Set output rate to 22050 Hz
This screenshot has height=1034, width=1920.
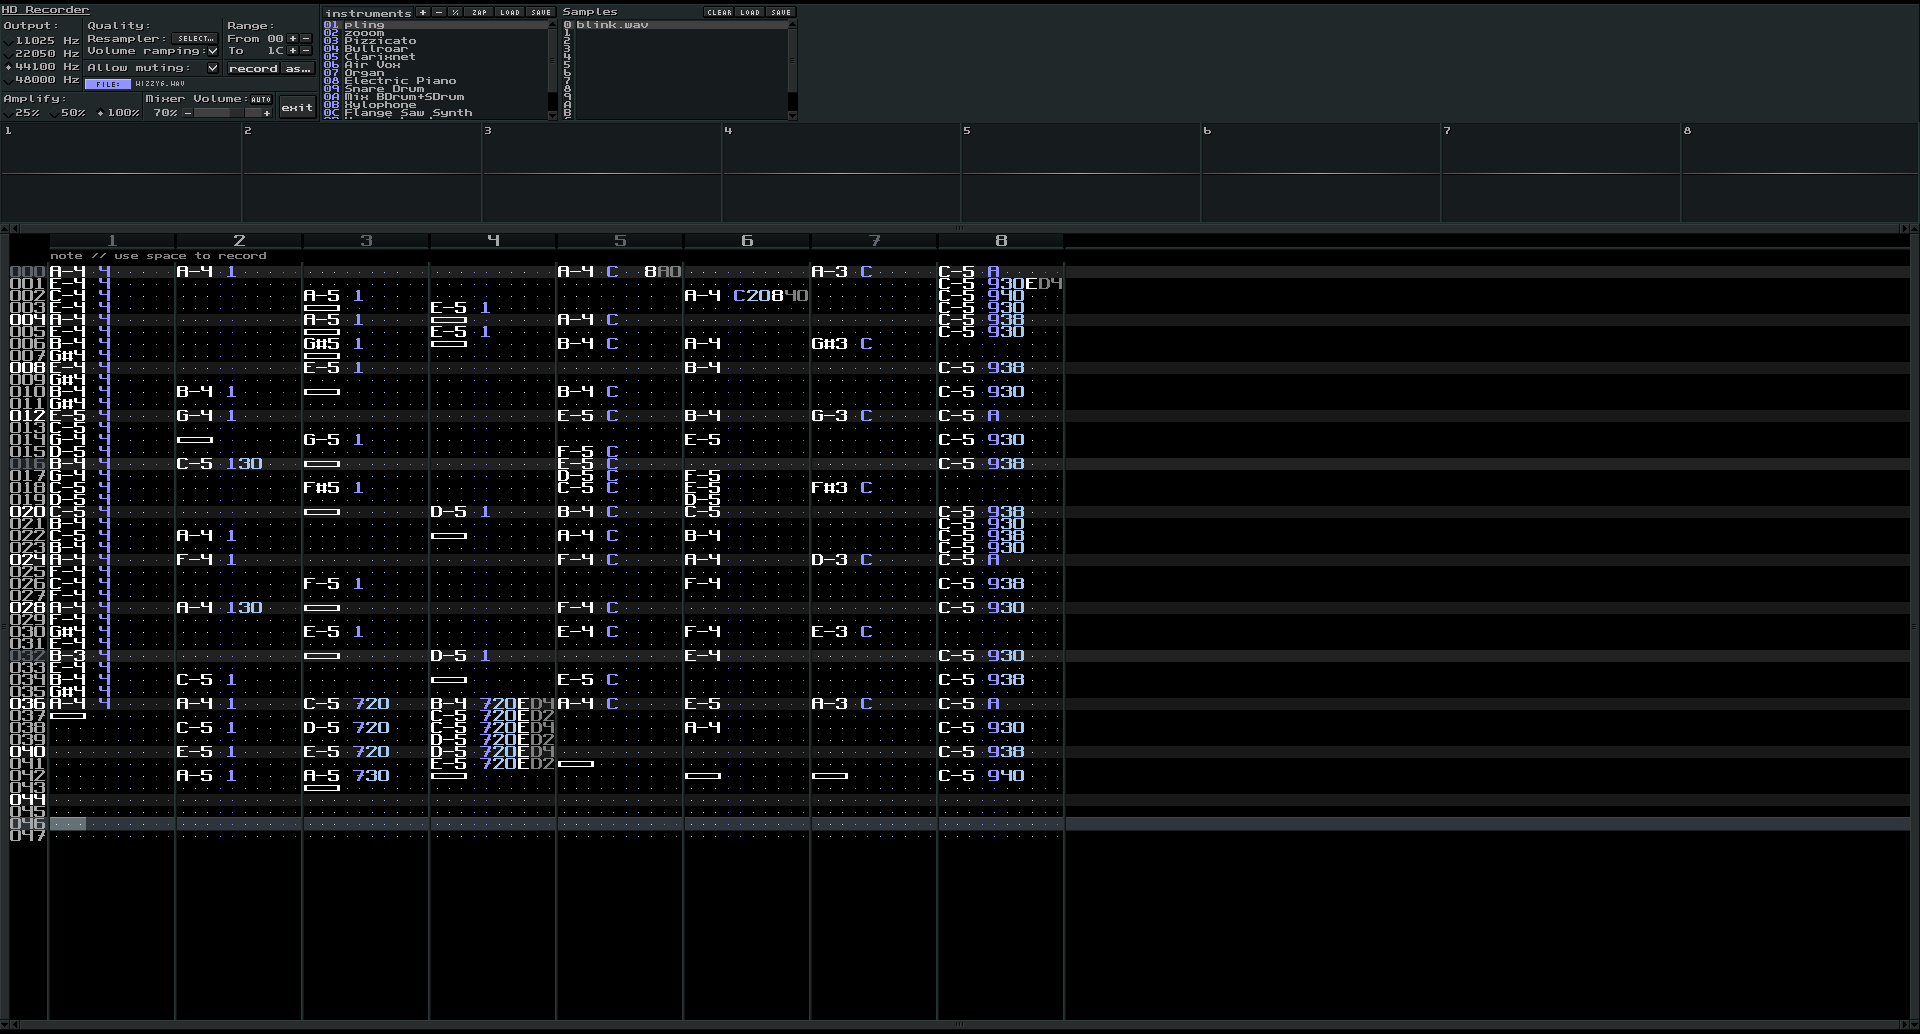pos(42,53)
